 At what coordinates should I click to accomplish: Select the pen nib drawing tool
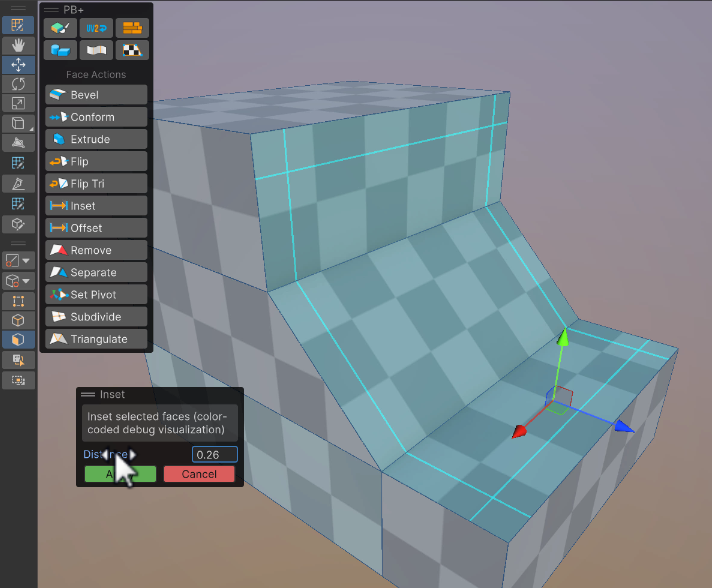click(18, 183)
